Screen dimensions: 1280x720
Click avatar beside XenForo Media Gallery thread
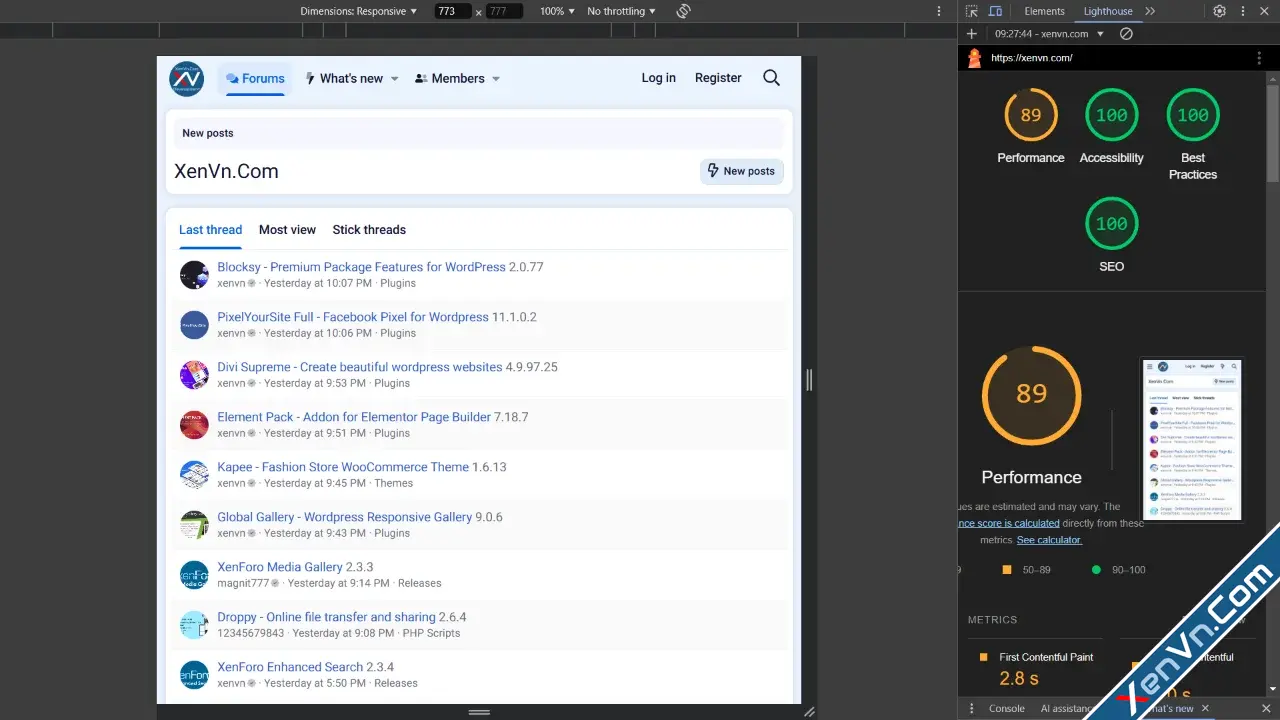point(194,575)
